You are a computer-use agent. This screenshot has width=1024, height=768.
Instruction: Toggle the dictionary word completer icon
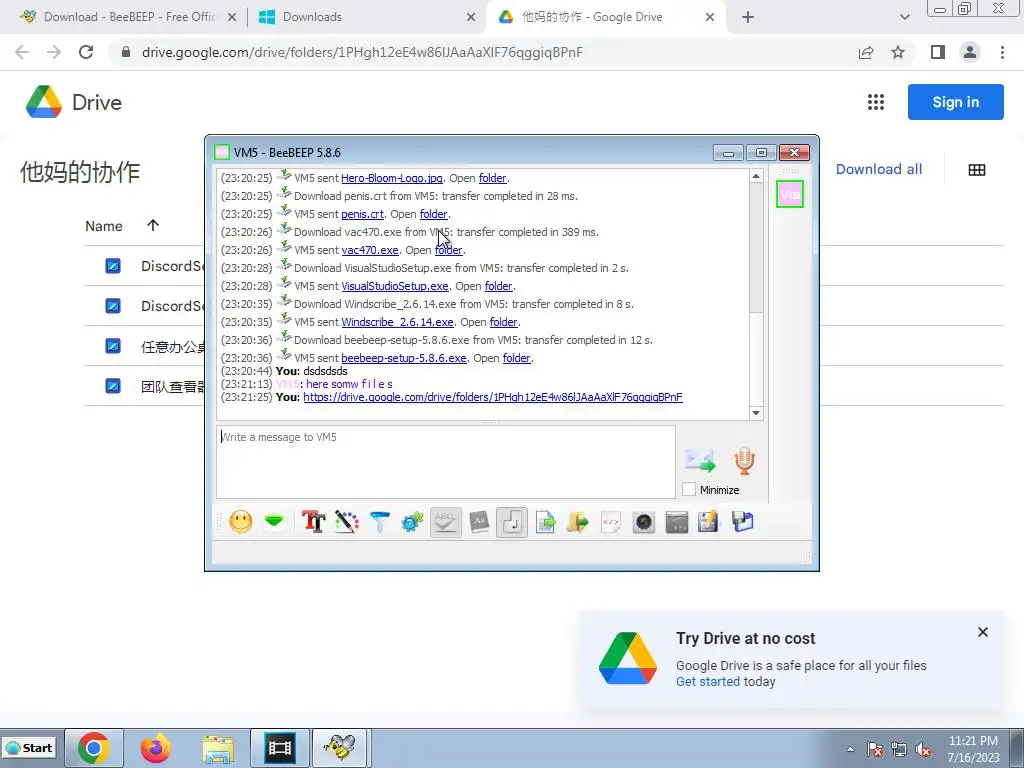[479, 522]
